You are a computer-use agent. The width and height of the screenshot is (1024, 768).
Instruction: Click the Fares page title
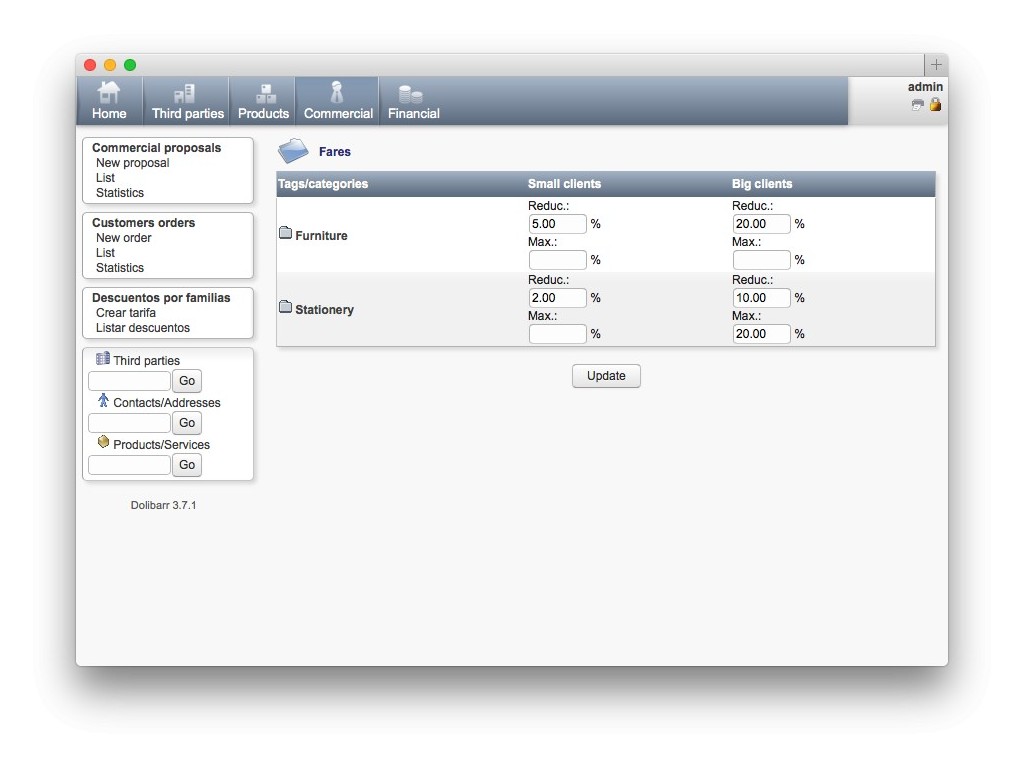[x=335, y=152]
